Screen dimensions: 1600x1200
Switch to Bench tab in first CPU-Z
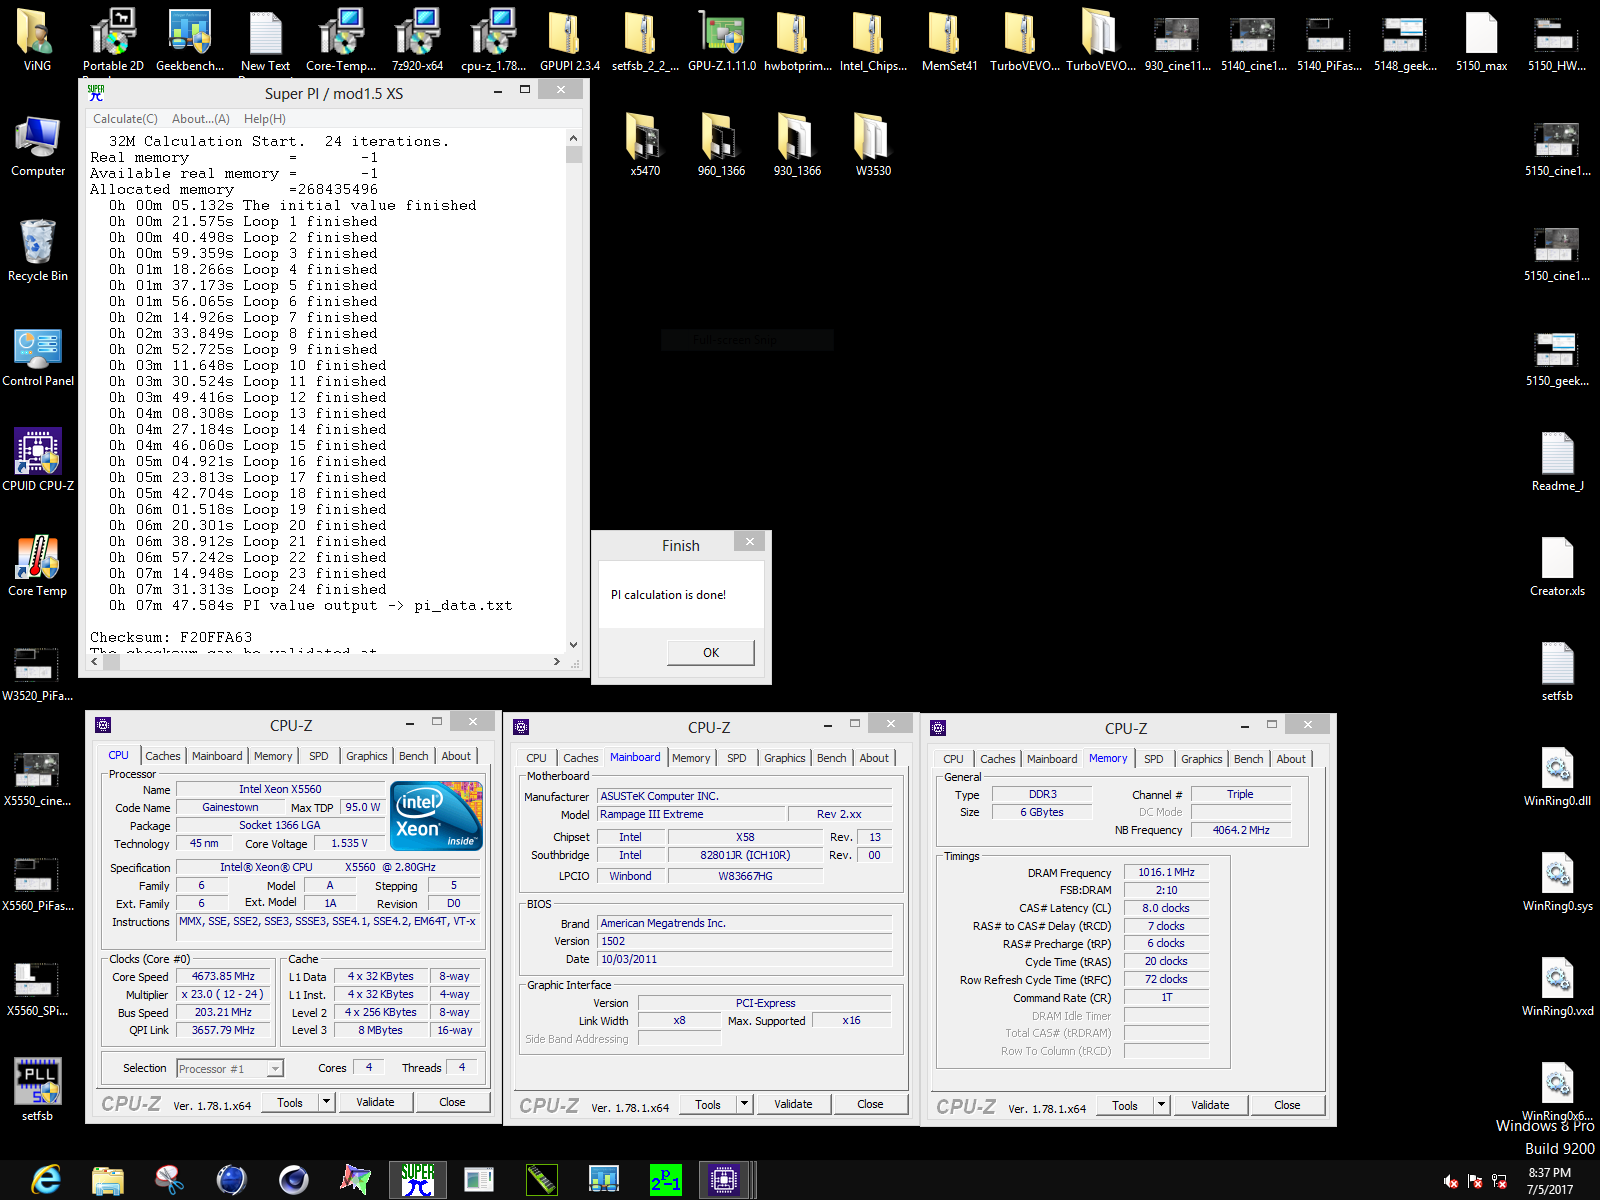click(413, 756)
